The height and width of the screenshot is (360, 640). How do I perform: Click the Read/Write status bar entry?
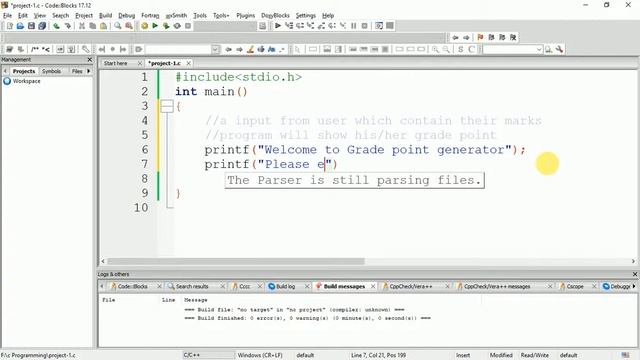[x=534, y=355]
